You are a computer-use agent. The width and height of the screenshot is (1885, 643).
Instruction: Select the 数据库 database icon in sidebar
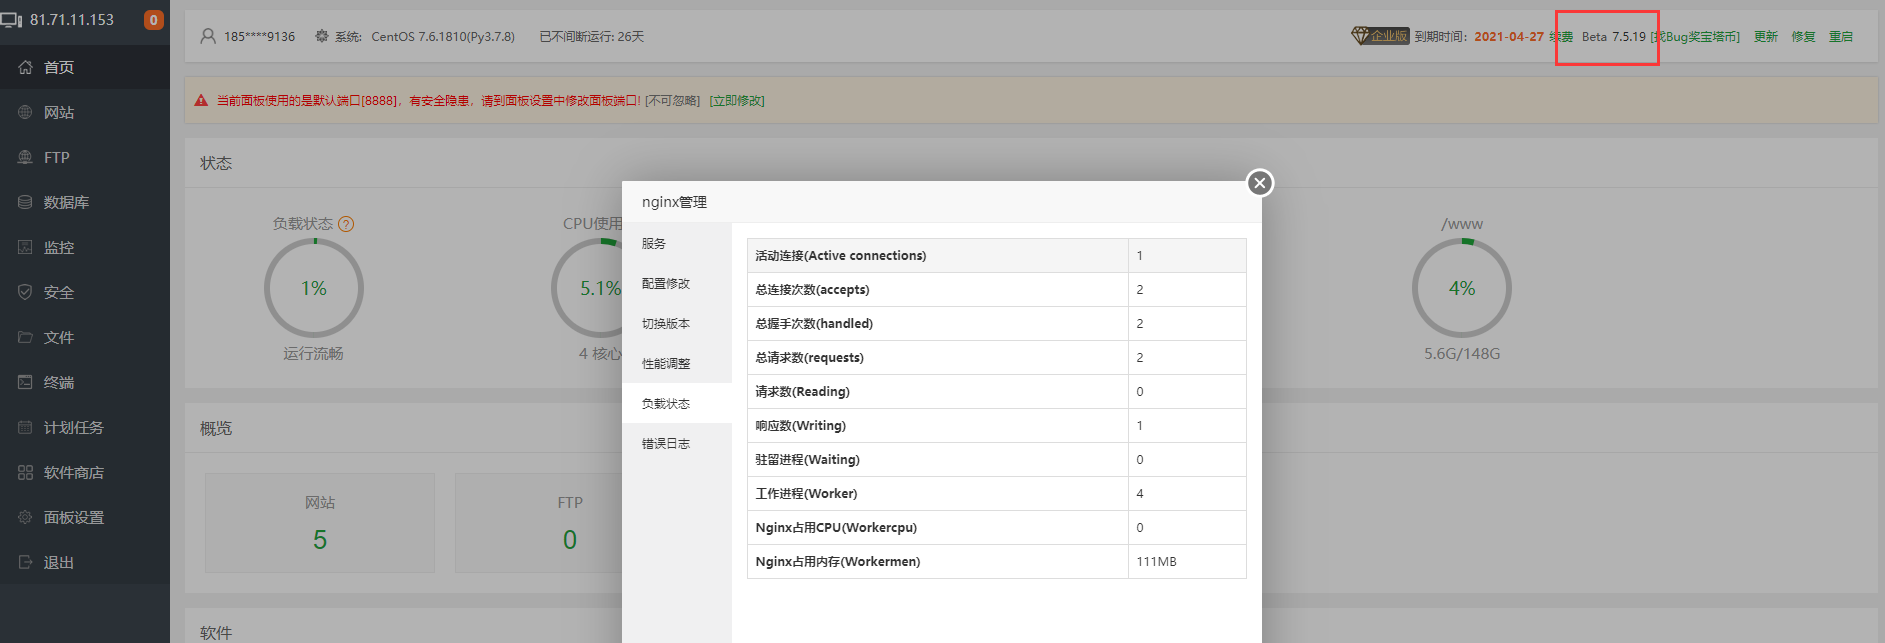pos(25,202)
